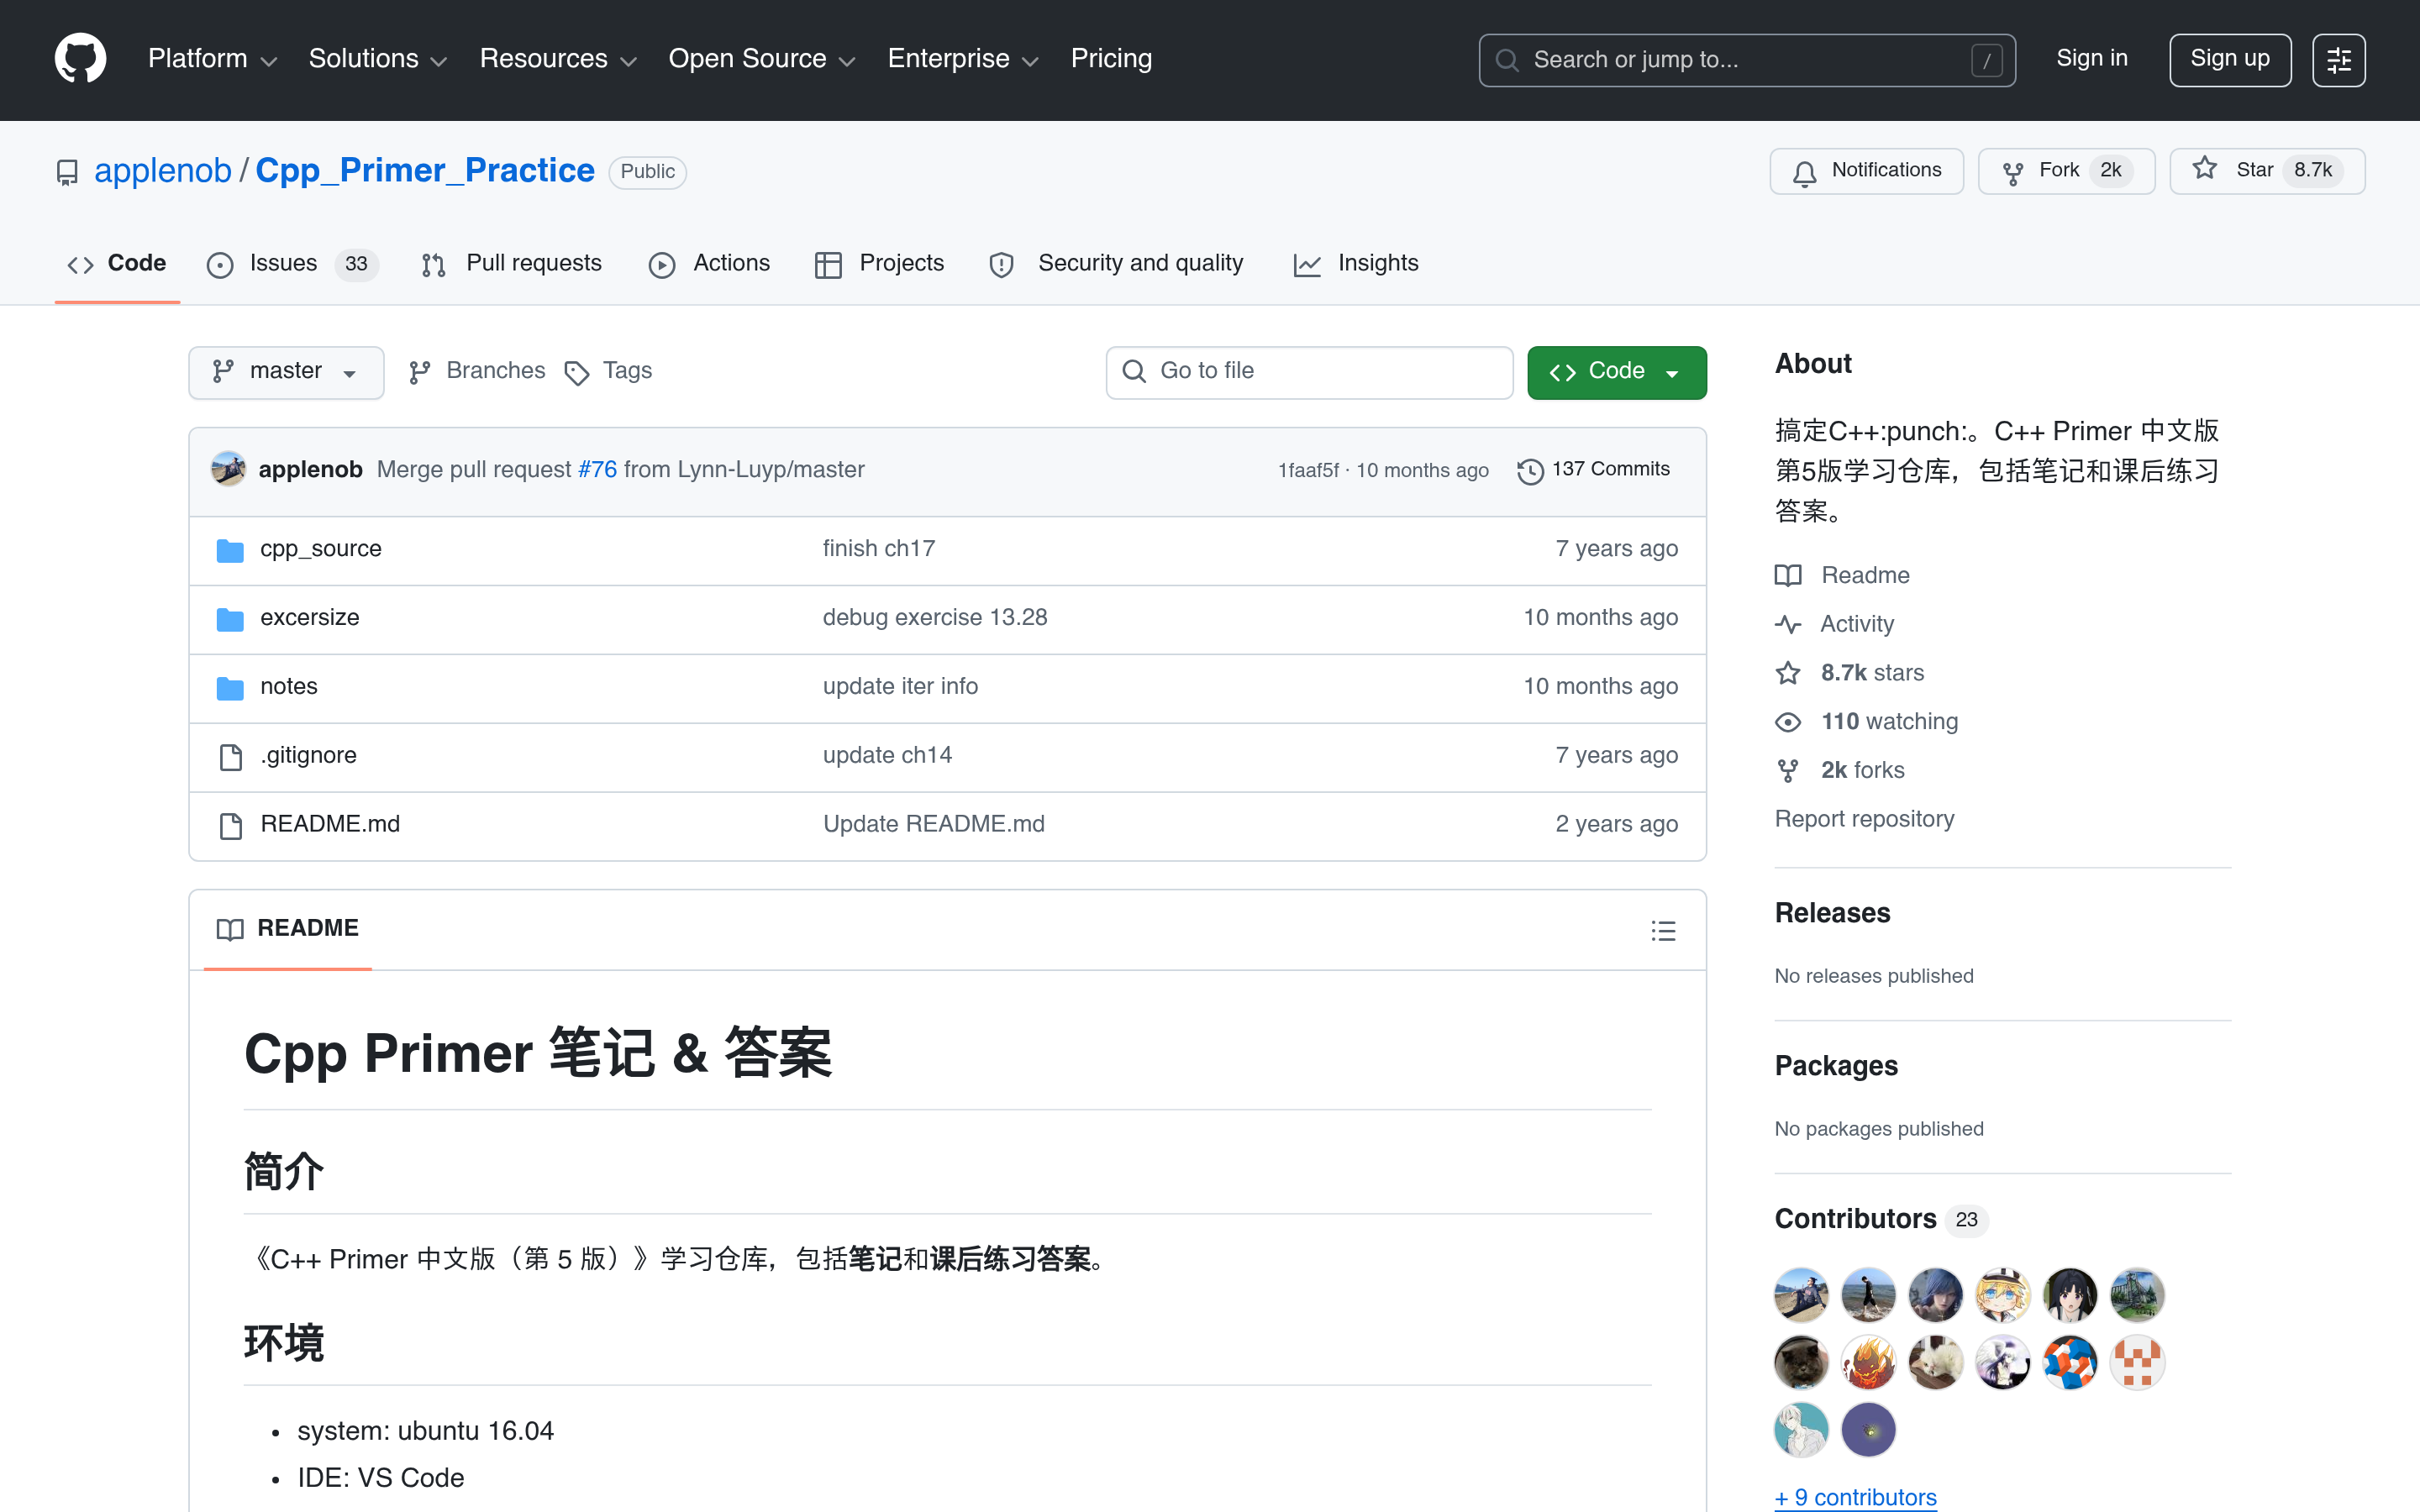Open the 137 Commits history
2420x1512 pixels.
(x=1593, y=470)
